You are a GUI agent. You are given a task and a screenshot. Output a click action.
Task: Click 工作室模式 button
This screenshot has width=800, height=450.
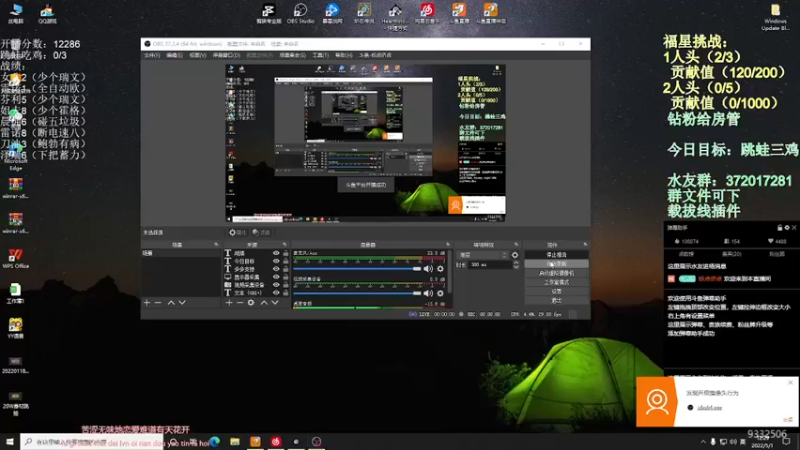click(556, 282)
